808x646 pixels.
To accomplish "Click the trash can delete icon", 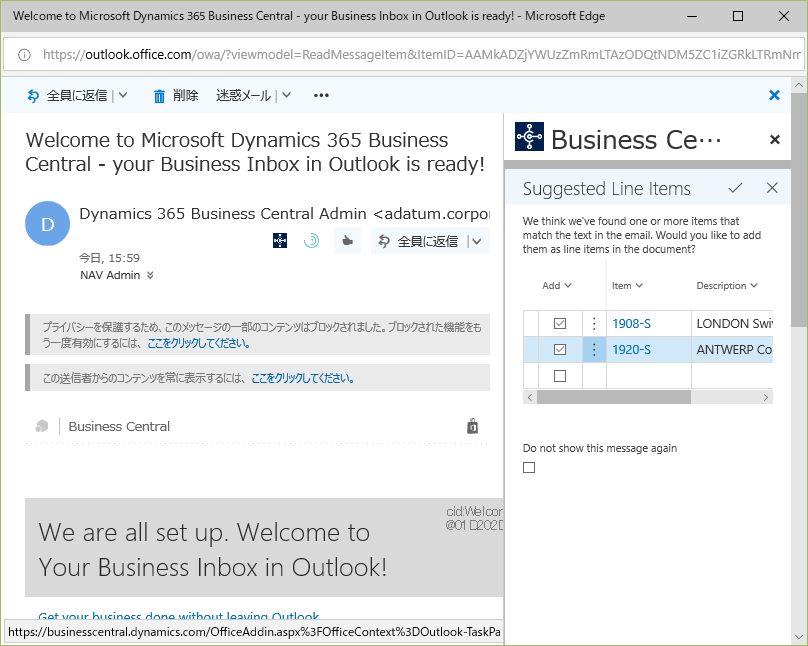I will (159, 96).
